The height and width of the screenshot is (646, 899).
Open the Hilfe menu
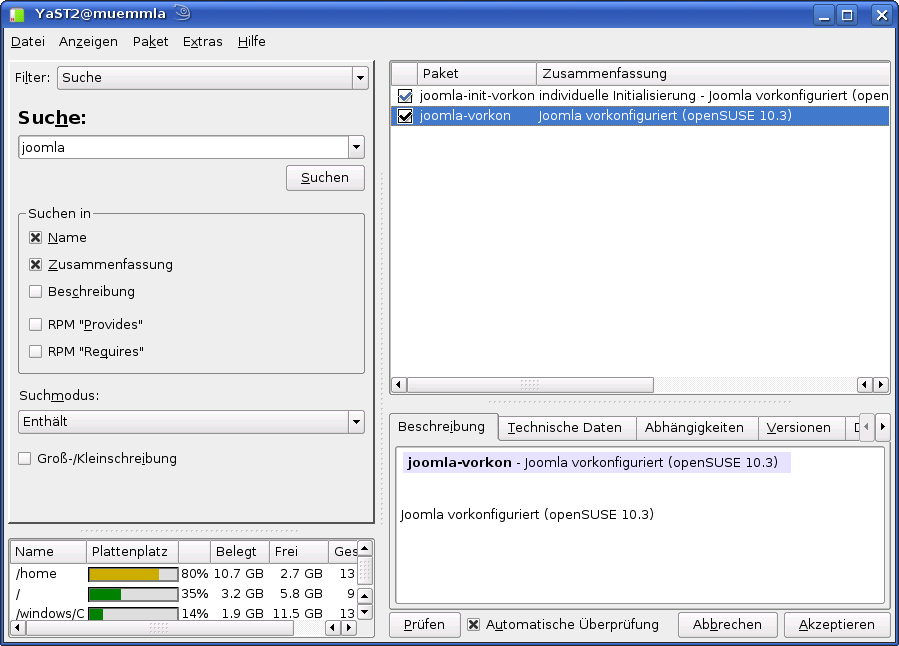pyautogui.click(x=252, y=42)
